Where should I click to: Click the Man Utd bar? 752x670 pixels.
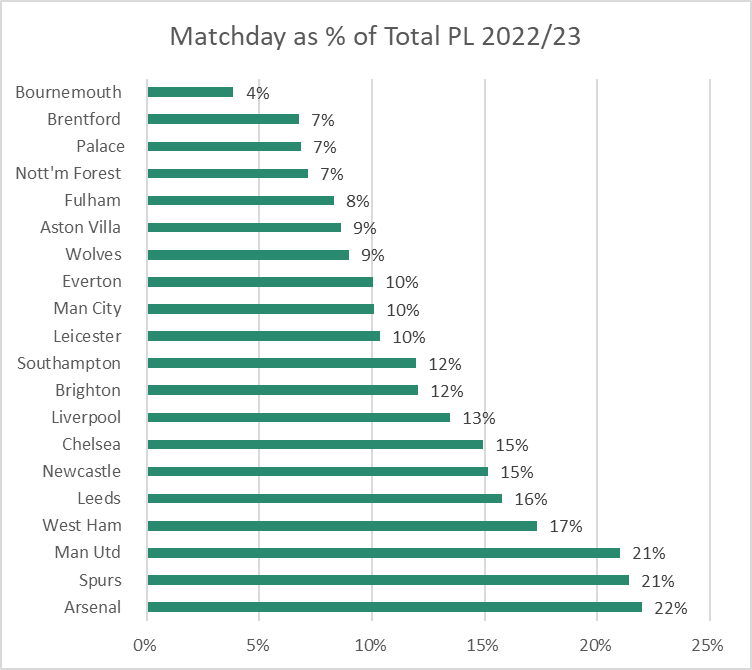(384, 553)
